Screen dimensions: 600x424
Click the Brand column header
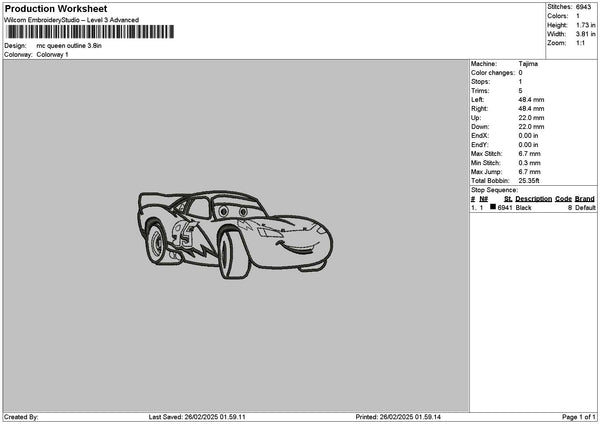[585, 199]
